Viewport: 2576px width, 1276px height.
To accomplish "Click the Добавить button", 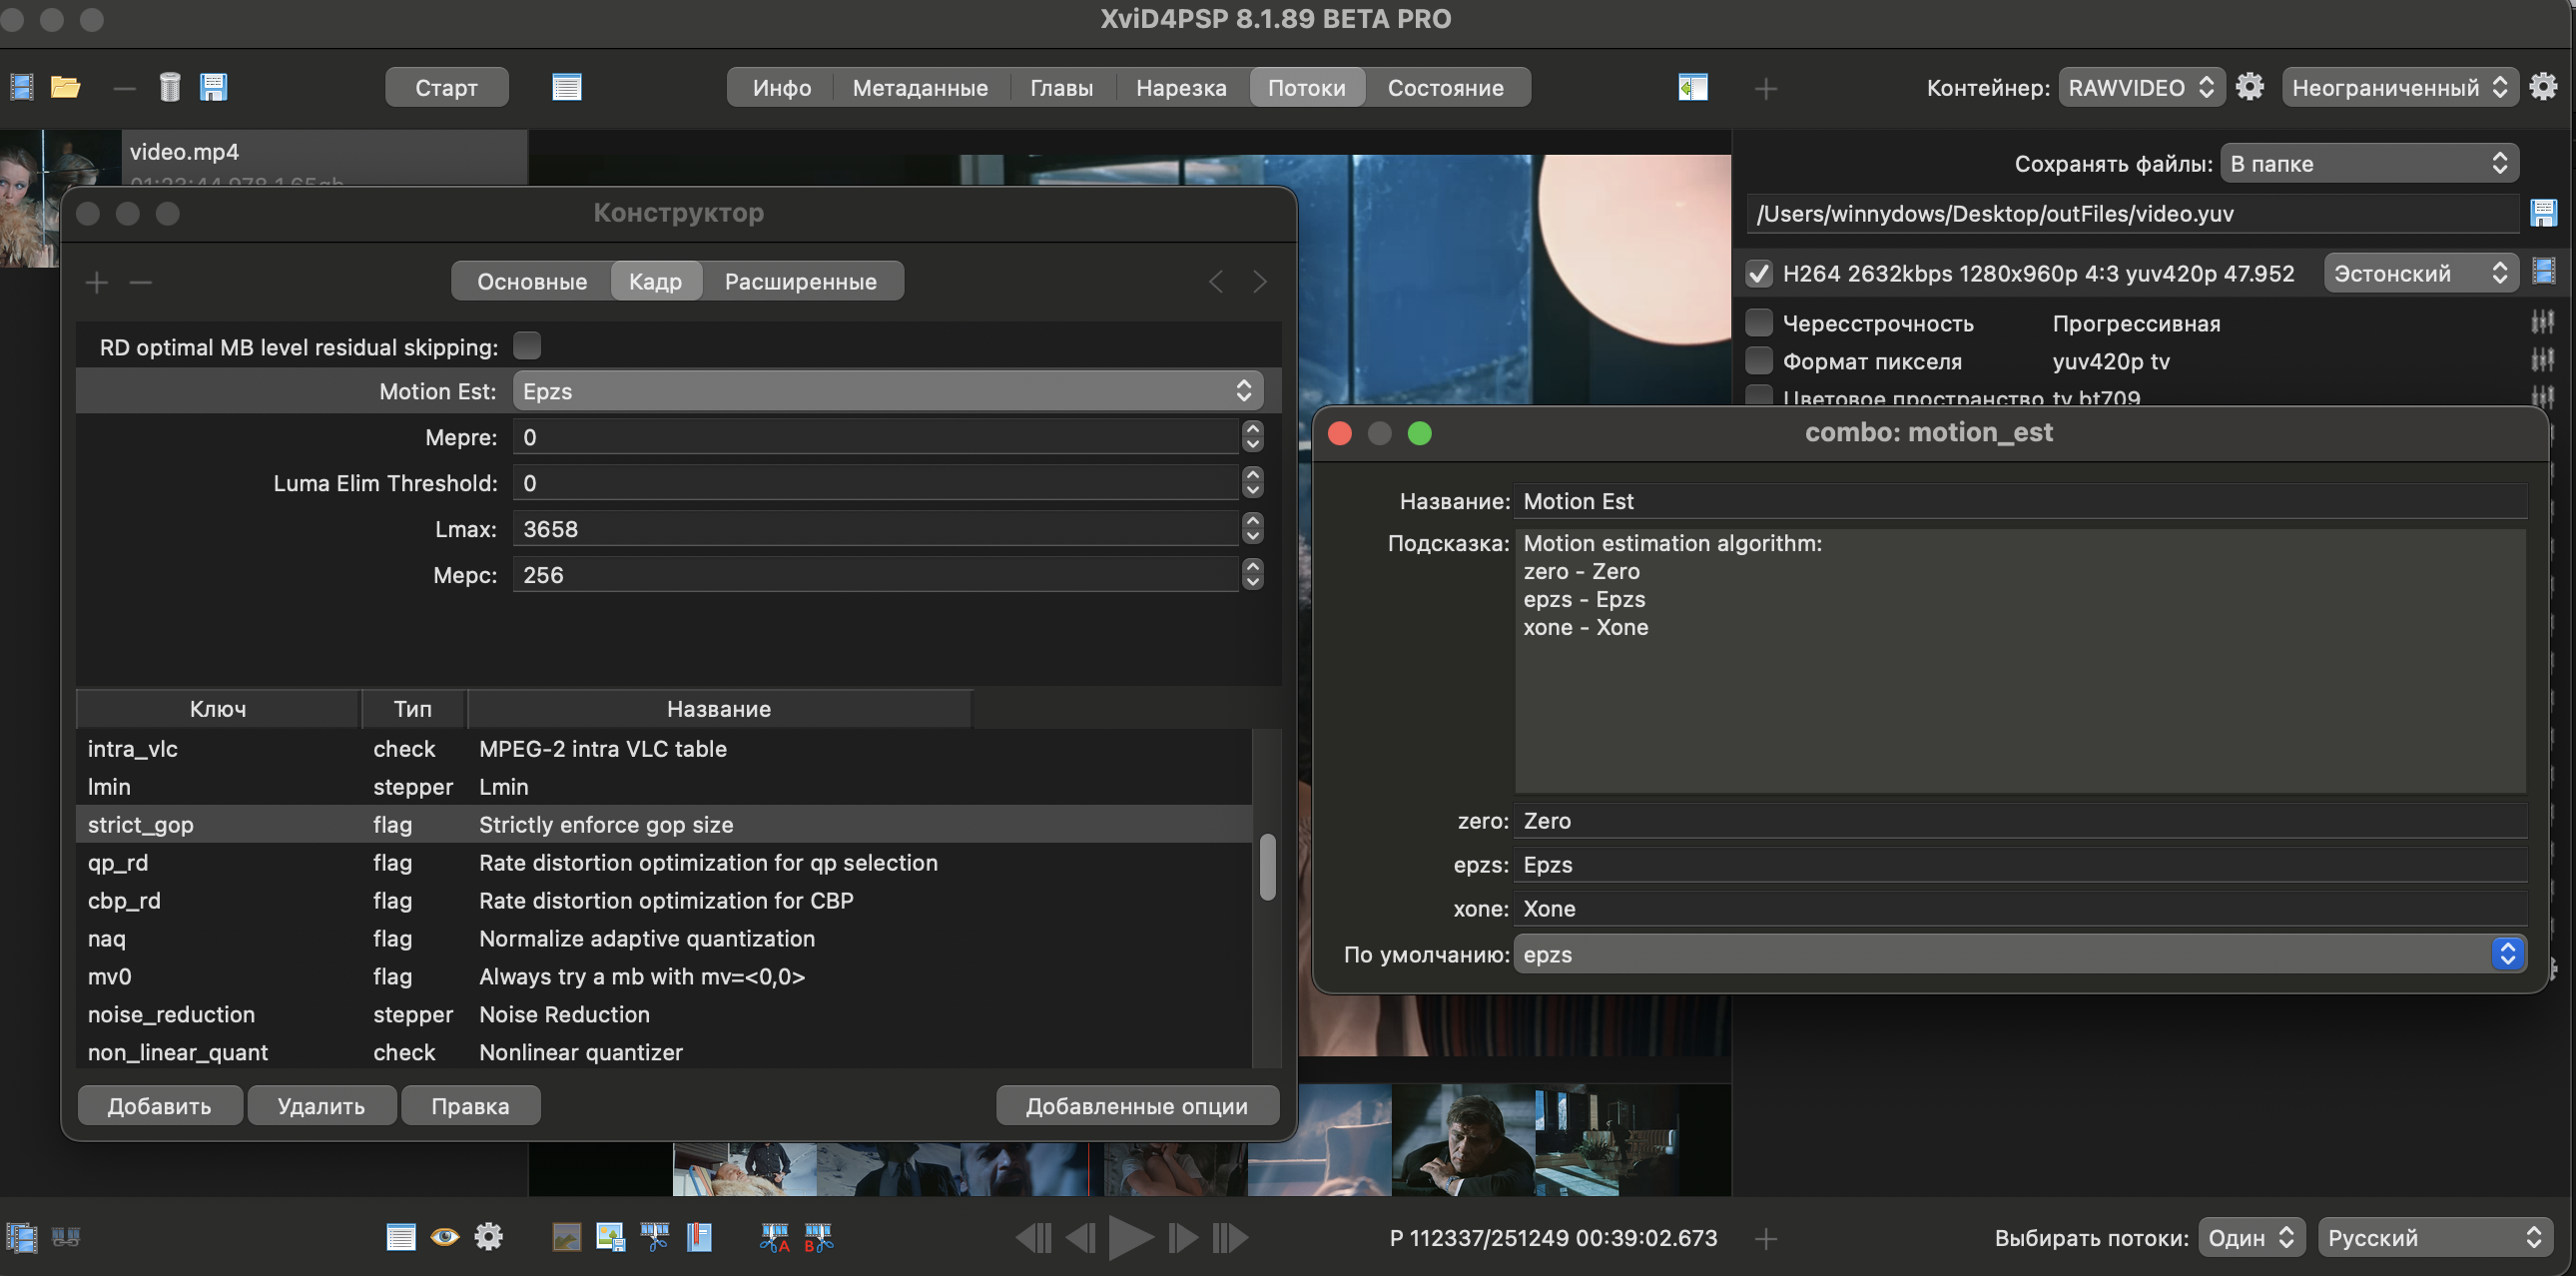I will coord(160,1106).
